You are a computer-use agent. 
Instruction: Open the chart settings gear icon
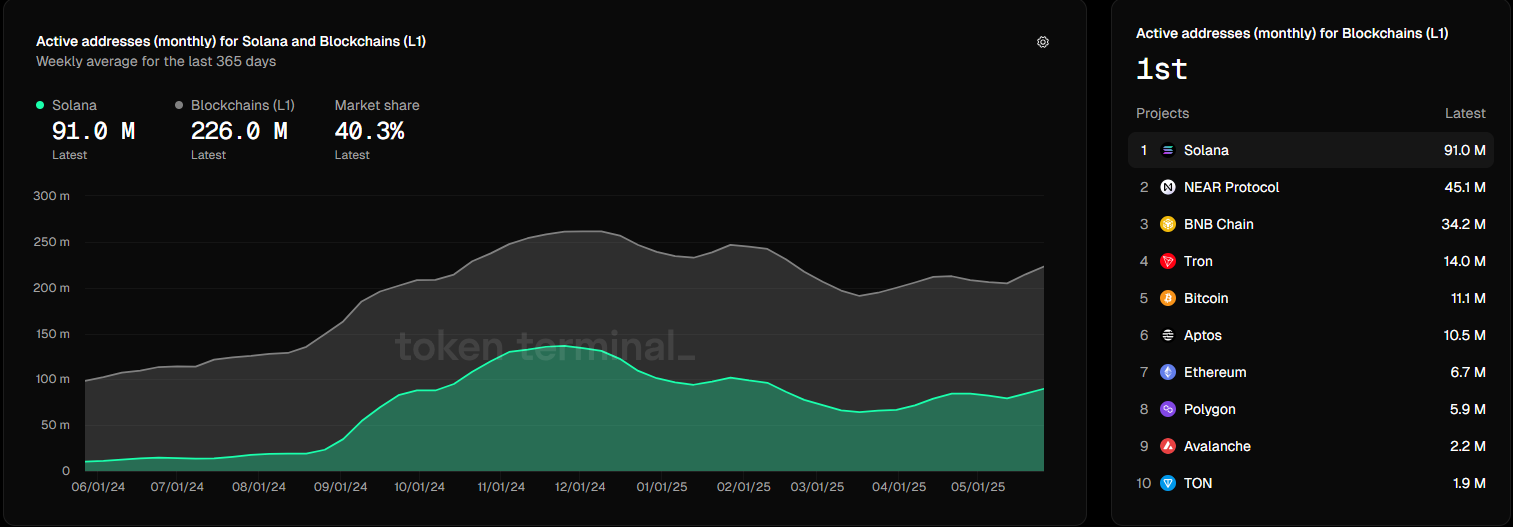(x=1043, y=42)
